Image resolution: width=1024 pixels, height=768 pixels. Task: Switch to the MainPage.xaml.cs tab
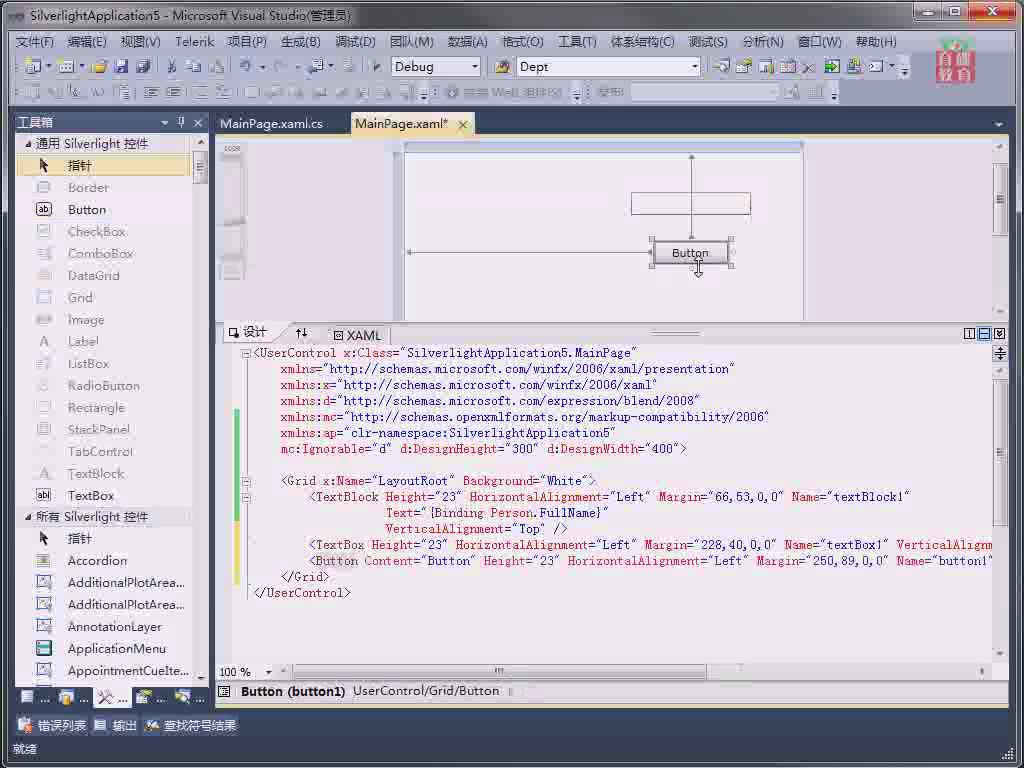point(271,123)
